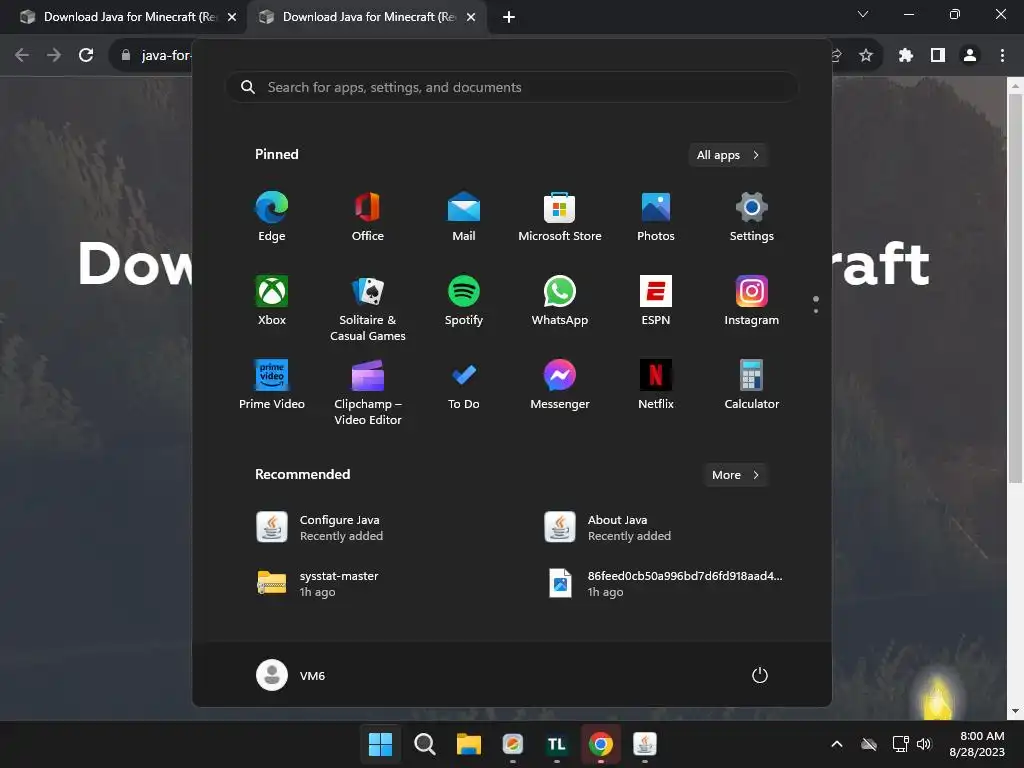Click the power button icon
The width and height of the screenshot is (1024, 768).
click(x=760, y=675)
